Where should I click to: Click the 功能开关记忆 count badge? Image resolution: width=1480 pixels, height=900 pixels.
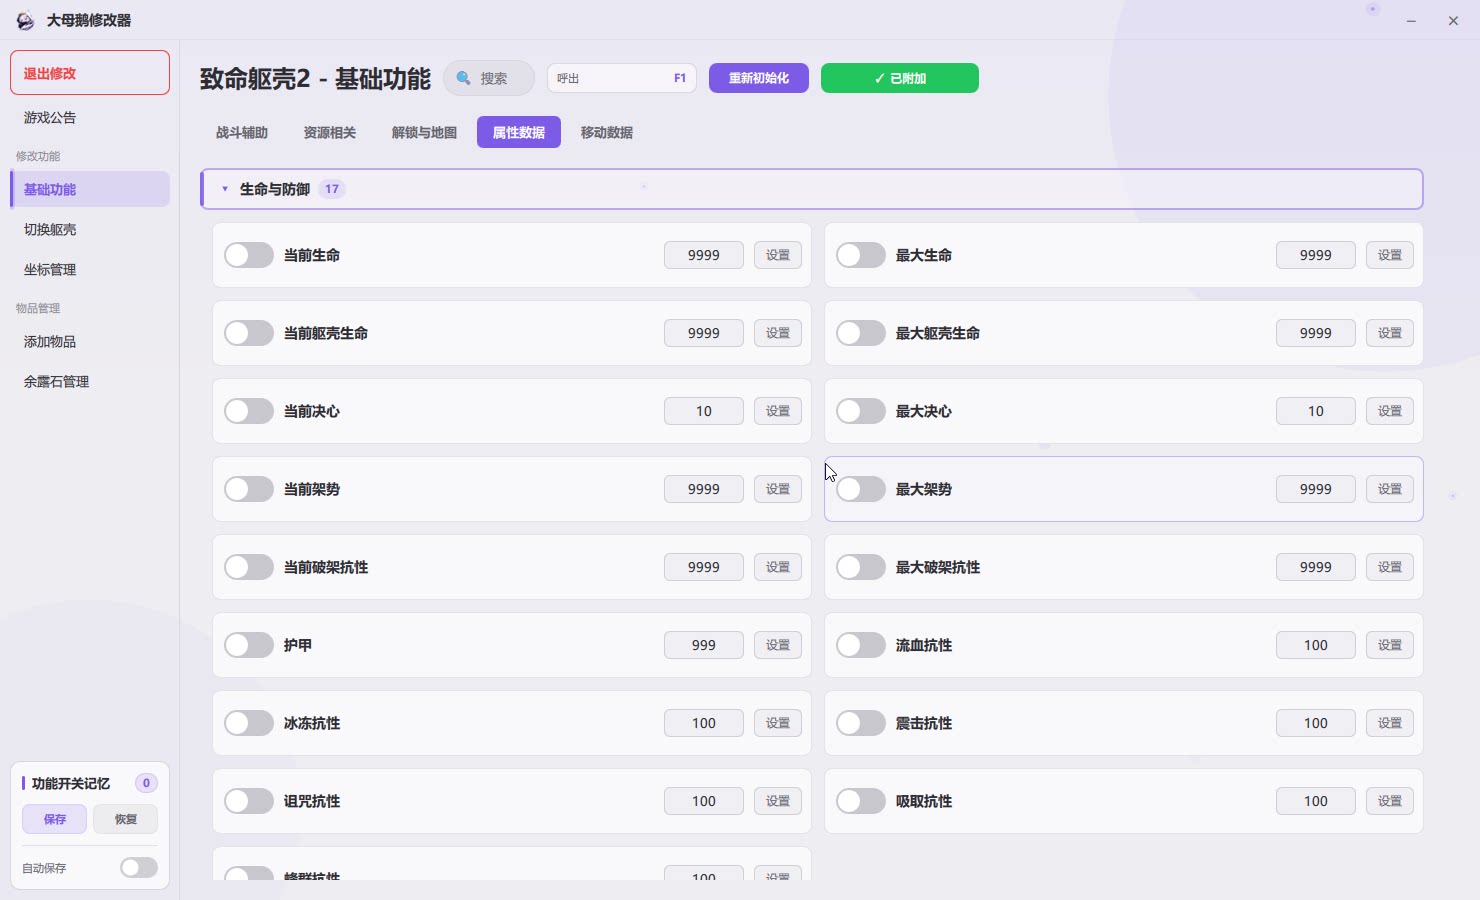coord(146,783)
